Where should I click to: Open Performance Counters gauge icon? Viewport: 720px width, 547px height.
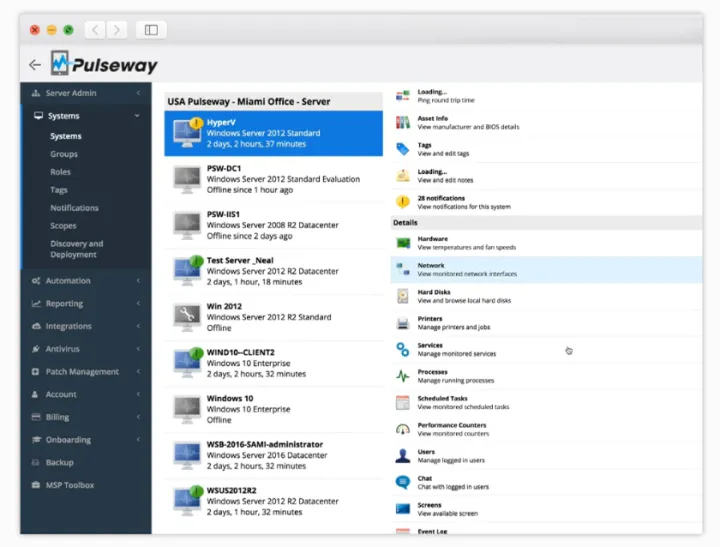pos(403,429)
